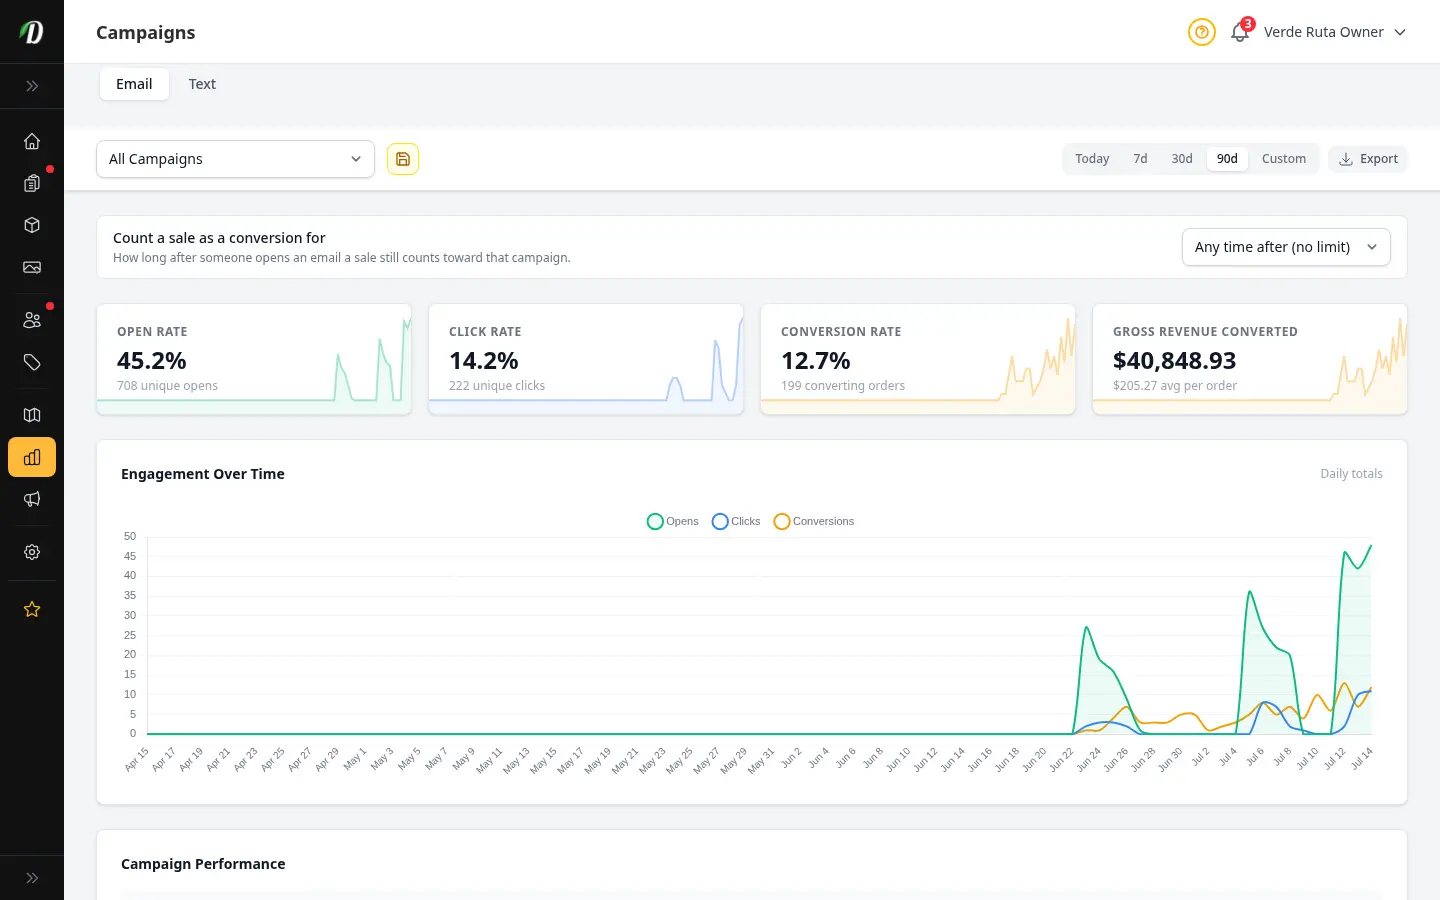1440x900 pixels.
Task: Click the yellow star icon in sidebar
Action: click(32, 609)
